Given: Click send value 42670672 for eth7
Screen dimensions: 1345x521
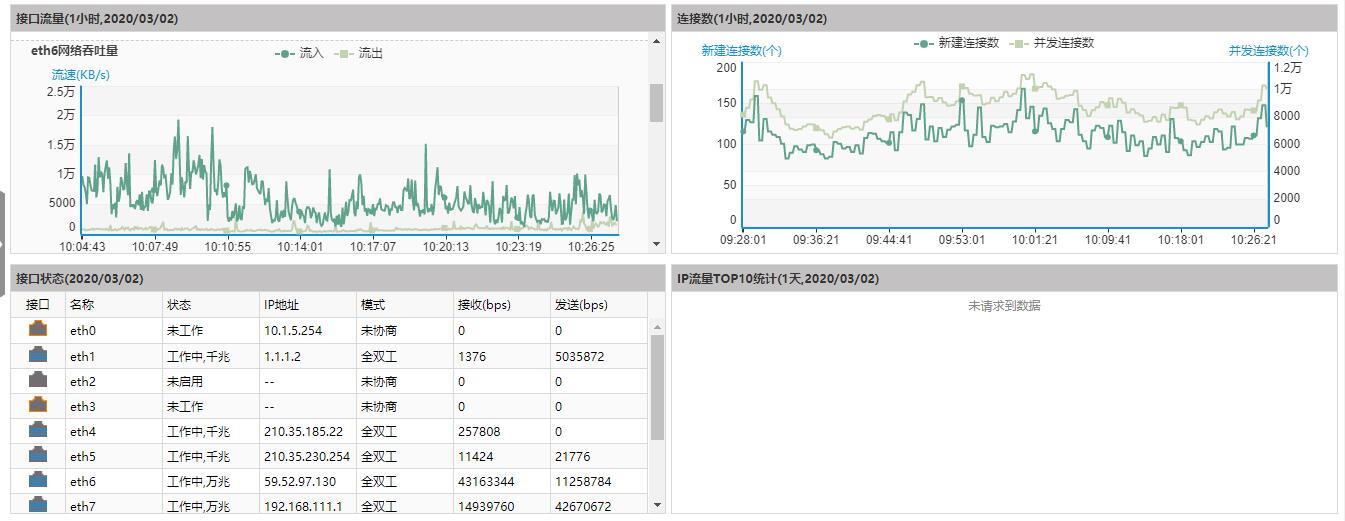Looking at the screenshot, I should 583,506.
